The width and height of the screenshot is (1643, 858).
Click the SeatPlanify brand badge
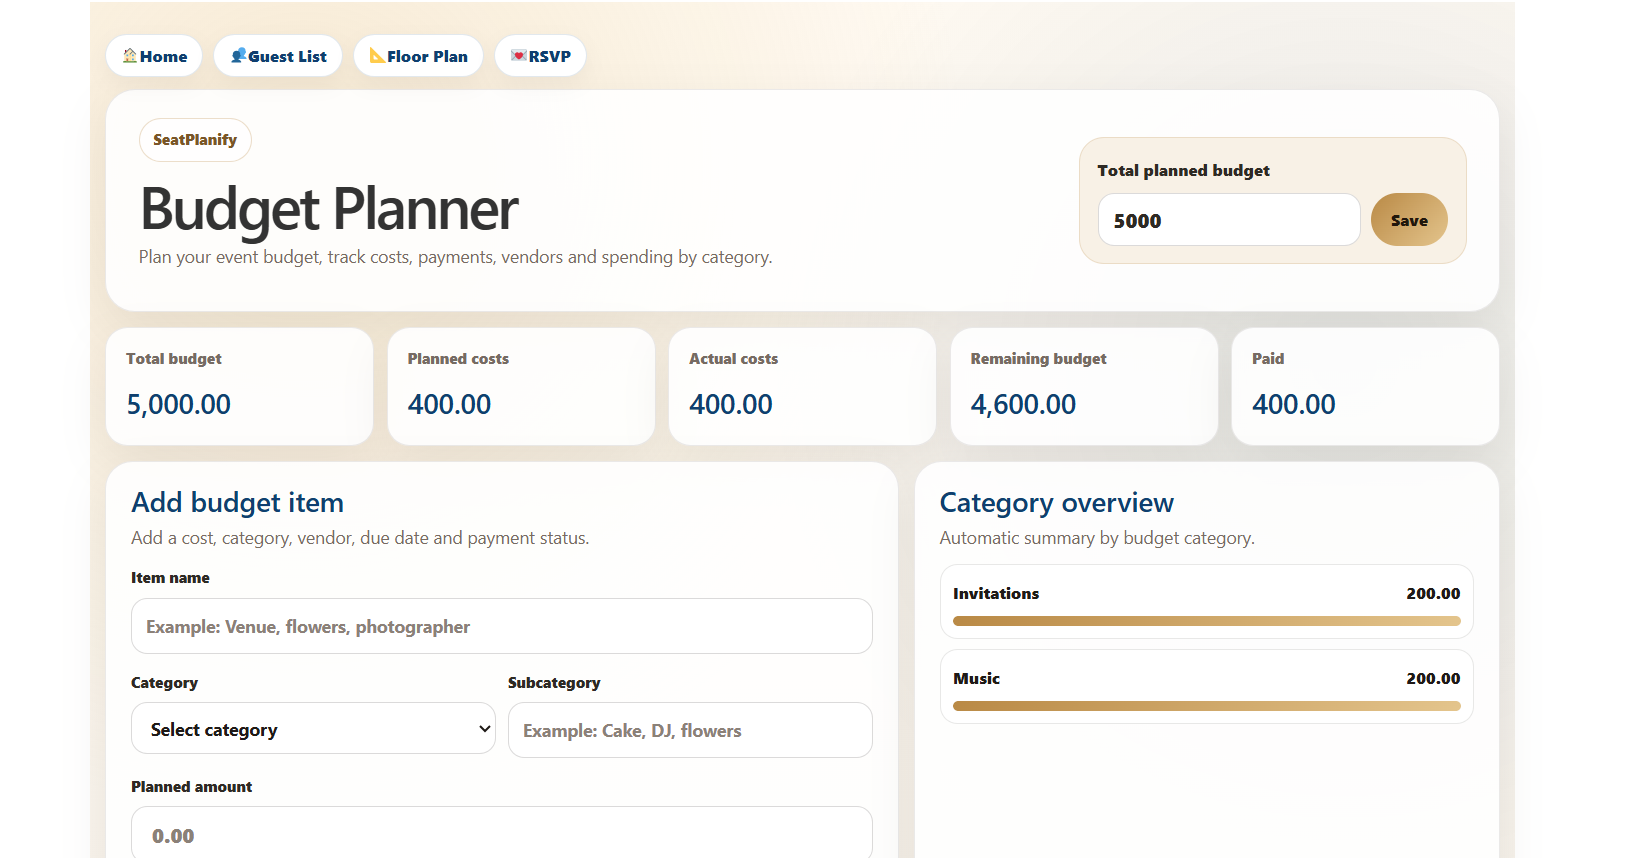195,140
